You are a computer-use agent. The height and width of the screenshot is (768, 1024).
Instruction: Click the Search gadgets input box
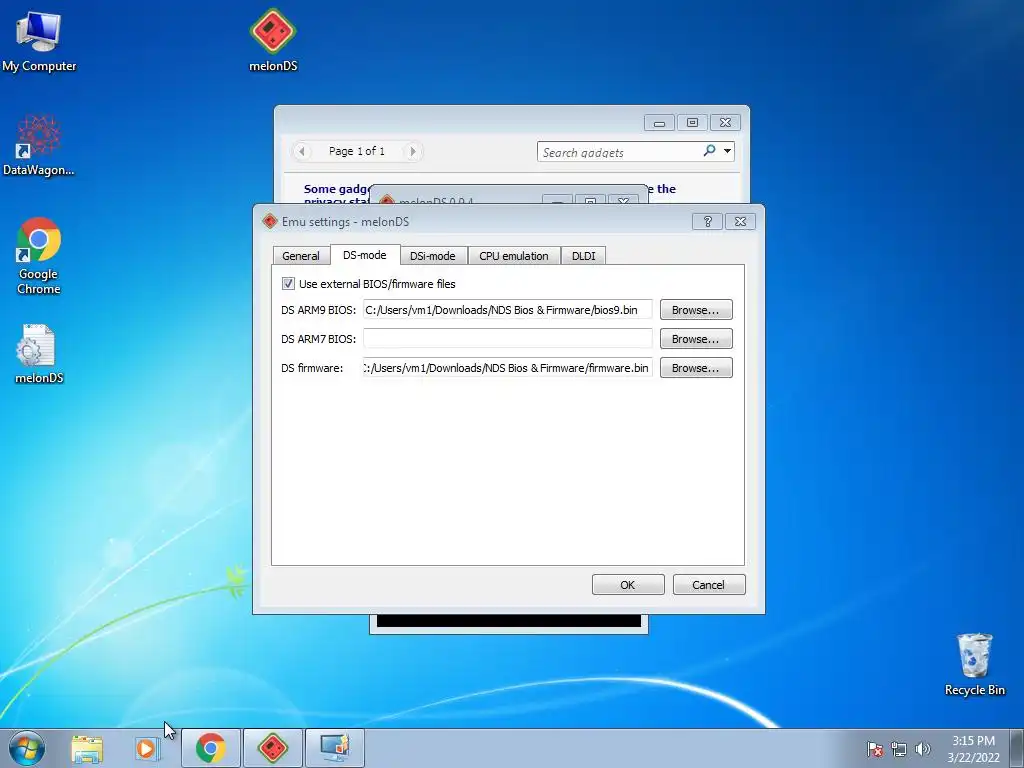619,152
